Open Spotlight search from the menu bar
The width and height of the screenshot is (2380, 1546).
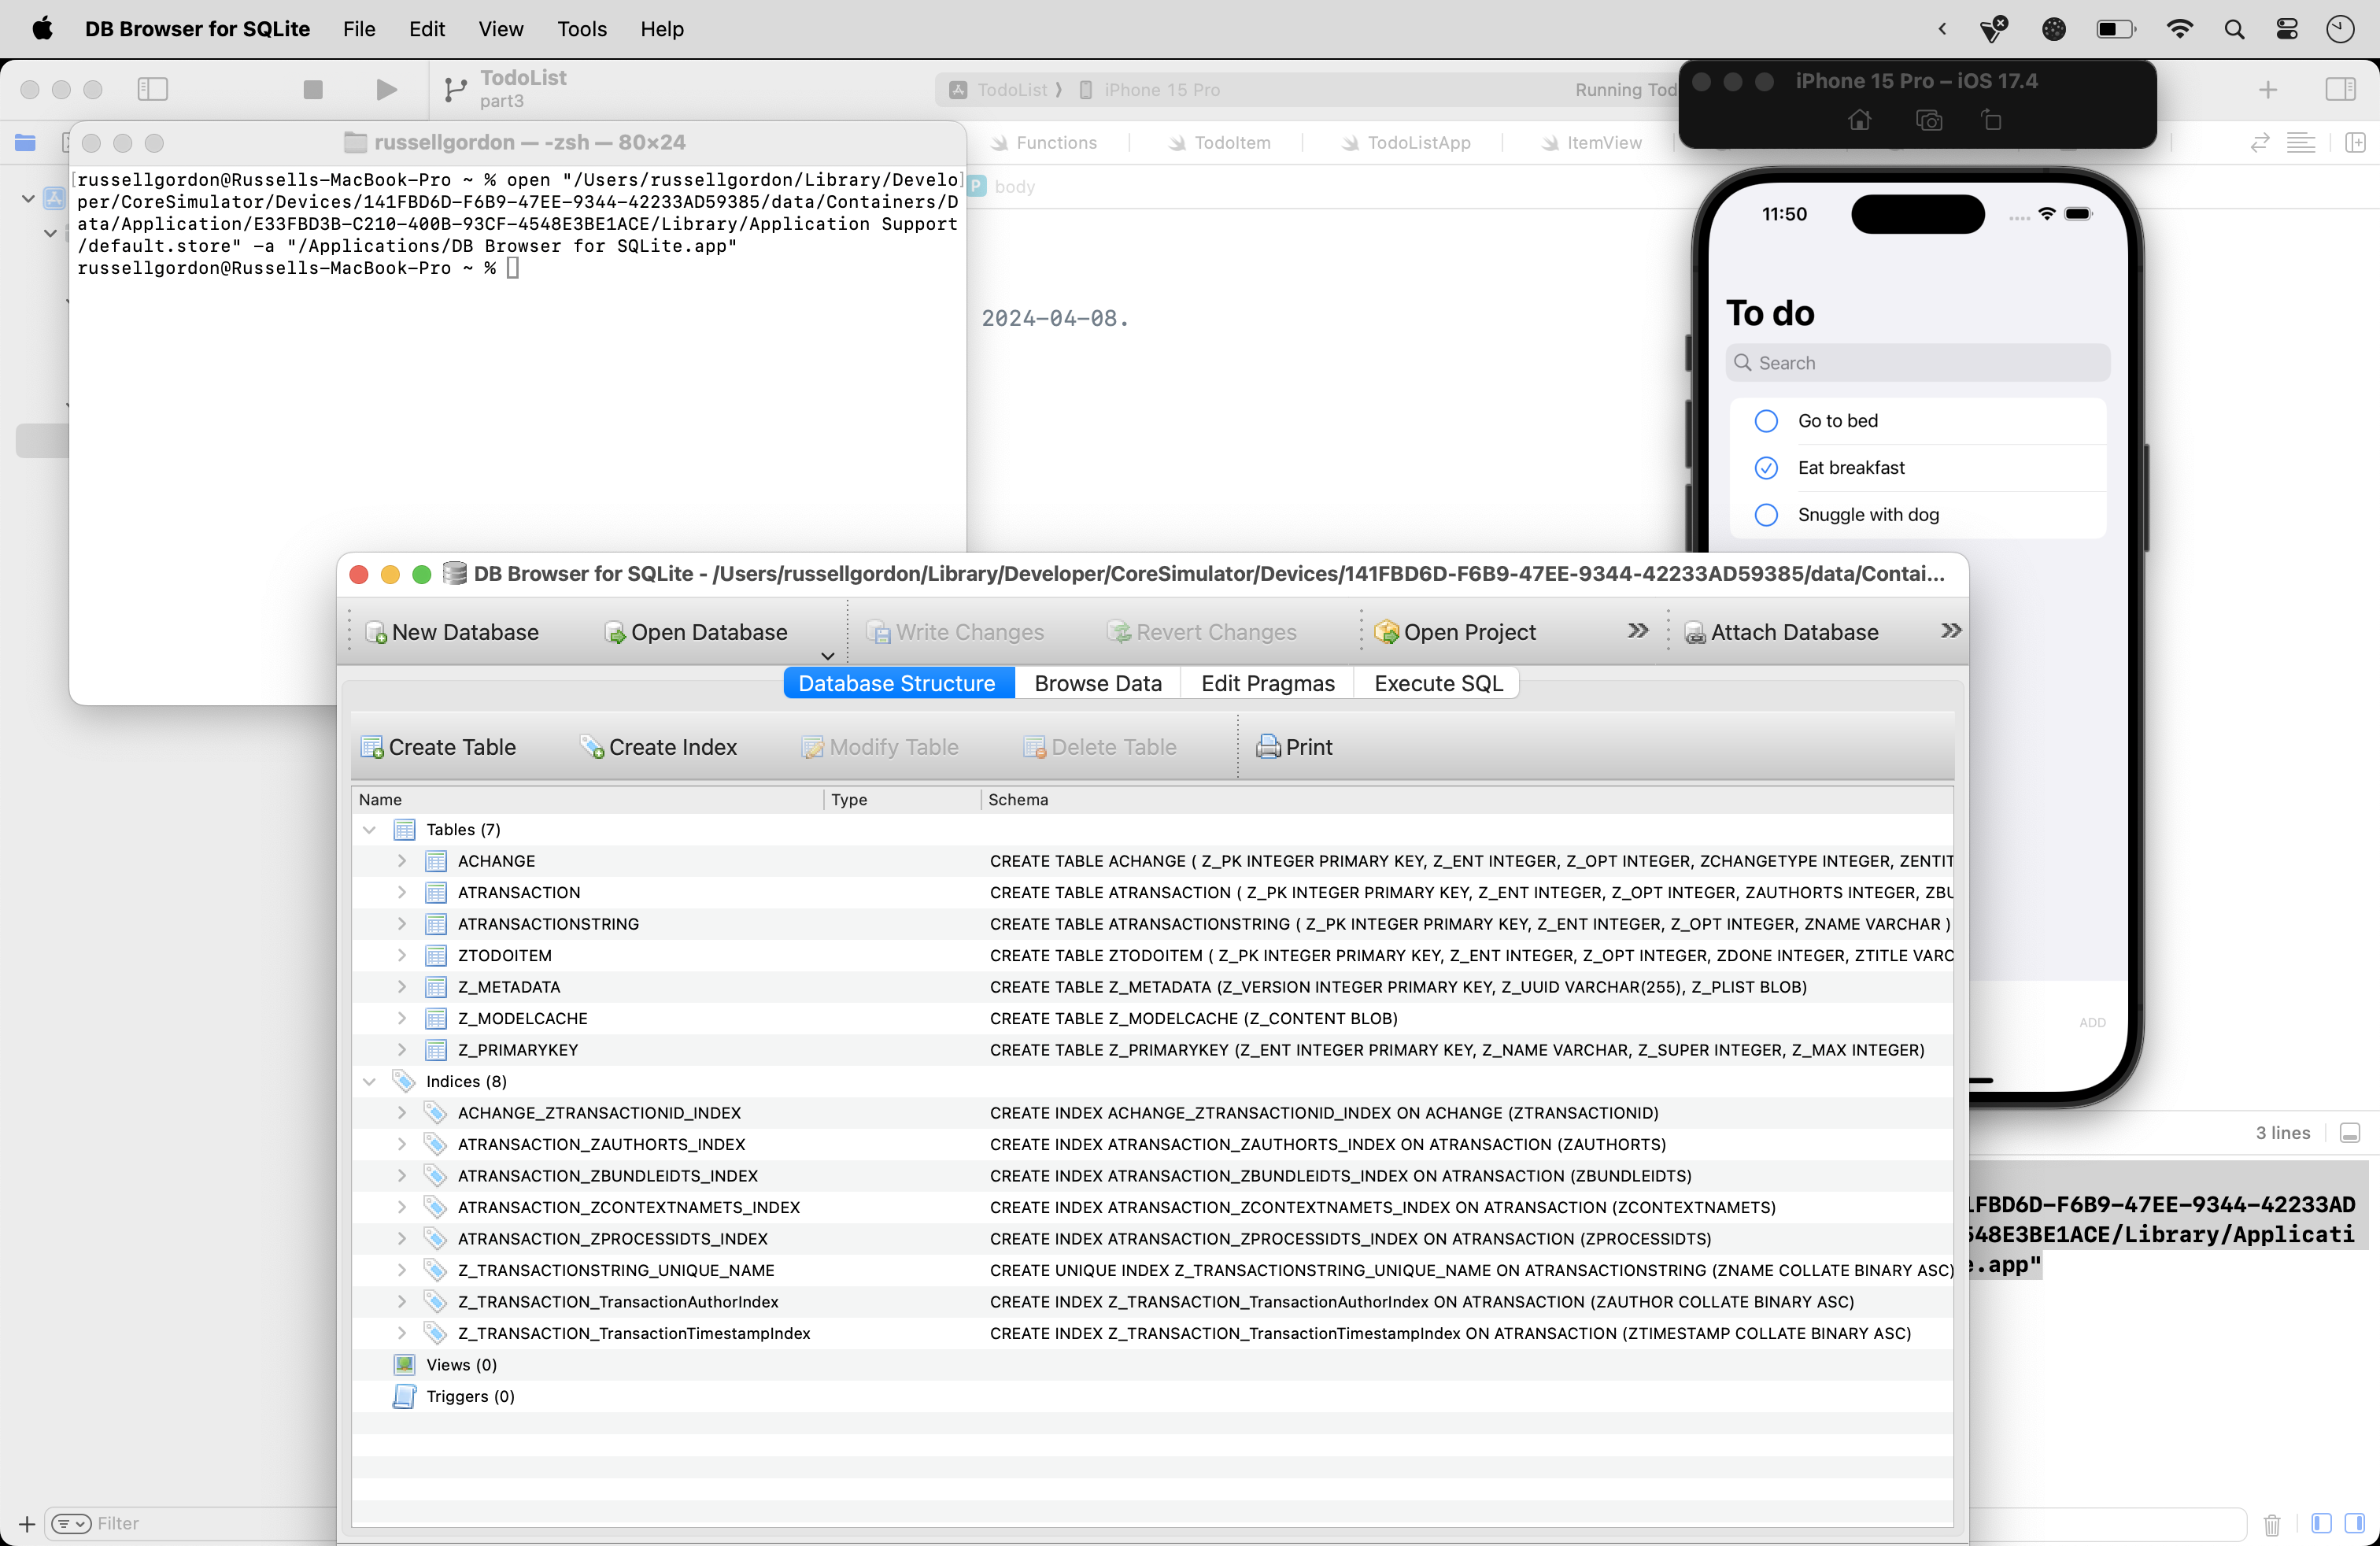2234,29
